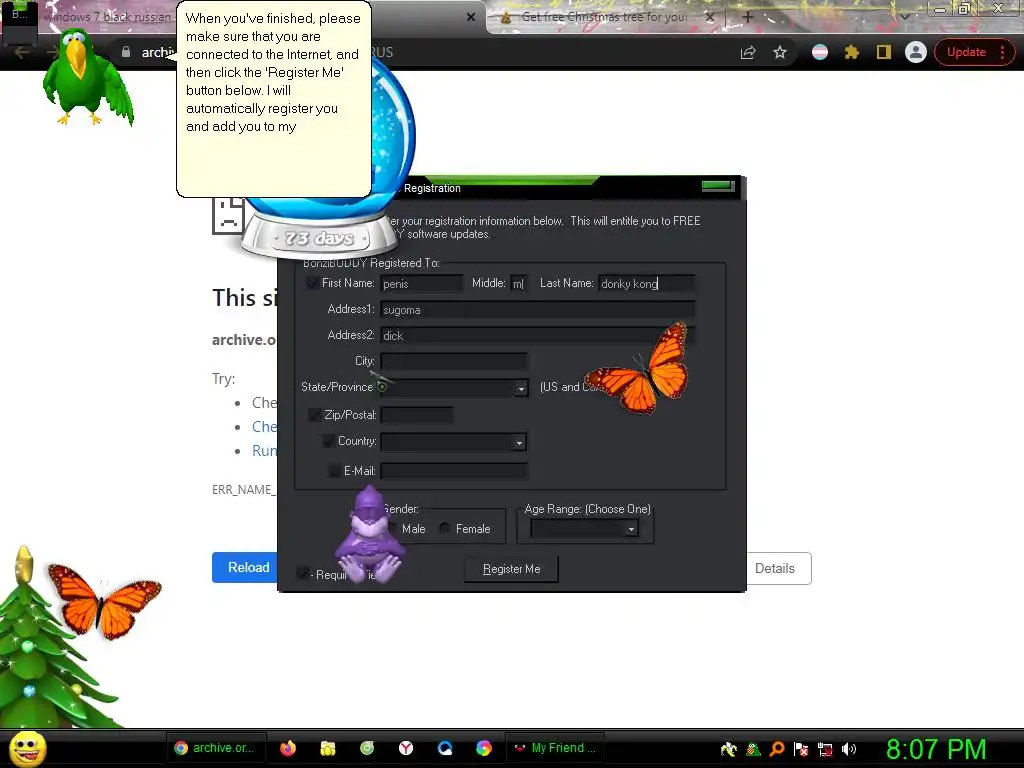Click the 8:07 PM clock
This screenshot has height=768, width=1024.
936,749
